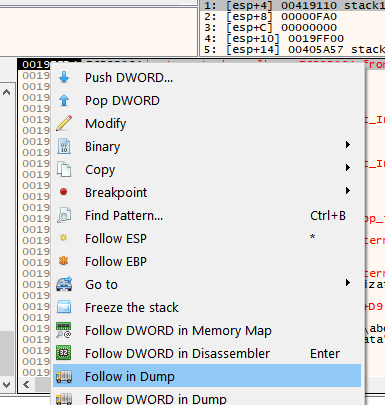Click the Freeze the stack icon
Image resolution: width=385 pixels, height=405 pixels.
point(64,307)
